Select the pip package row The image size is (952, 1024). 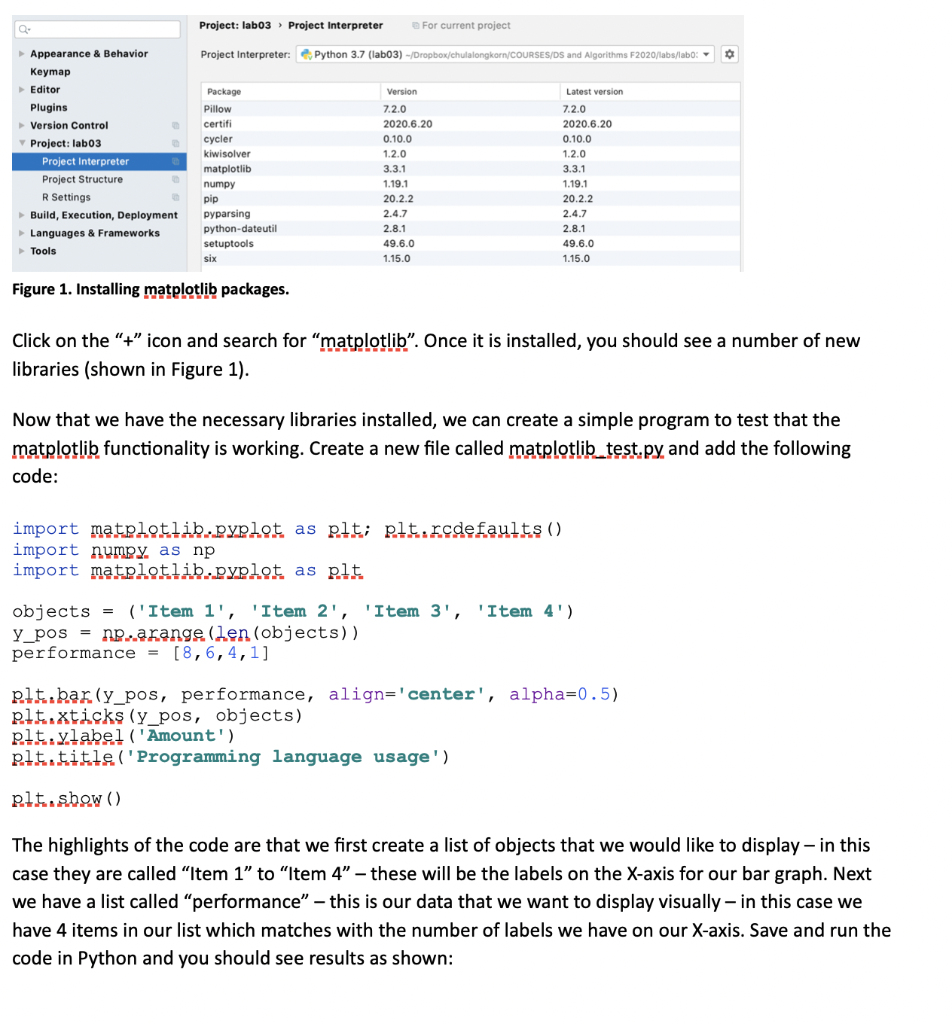point(471,199)
